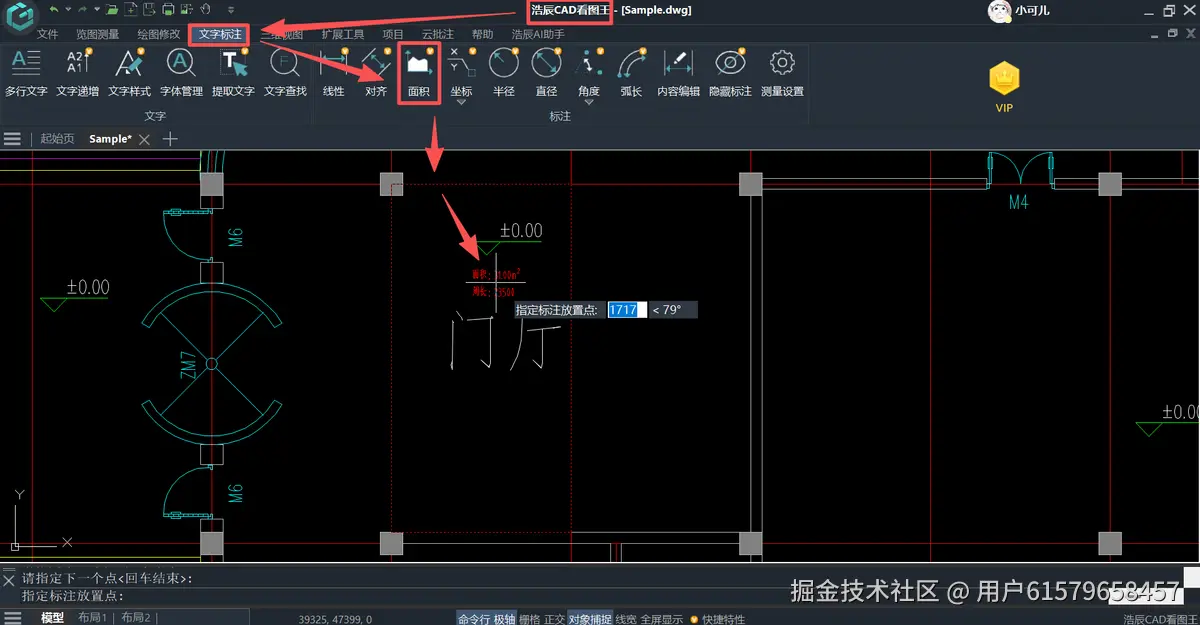The image size is (1200, 625).
Task: Expand the redo history dropdown arrow
Action: (x=96, y=10)
